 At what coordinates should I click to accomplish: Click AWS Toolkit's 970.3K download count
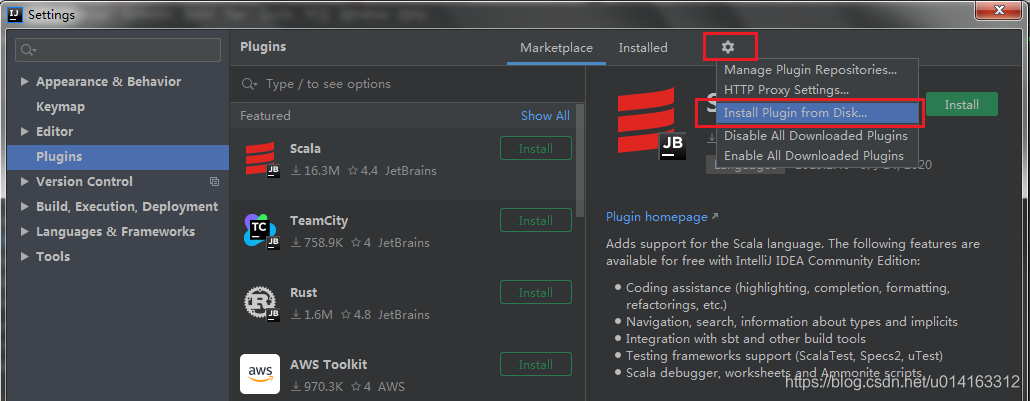[317, 387]
